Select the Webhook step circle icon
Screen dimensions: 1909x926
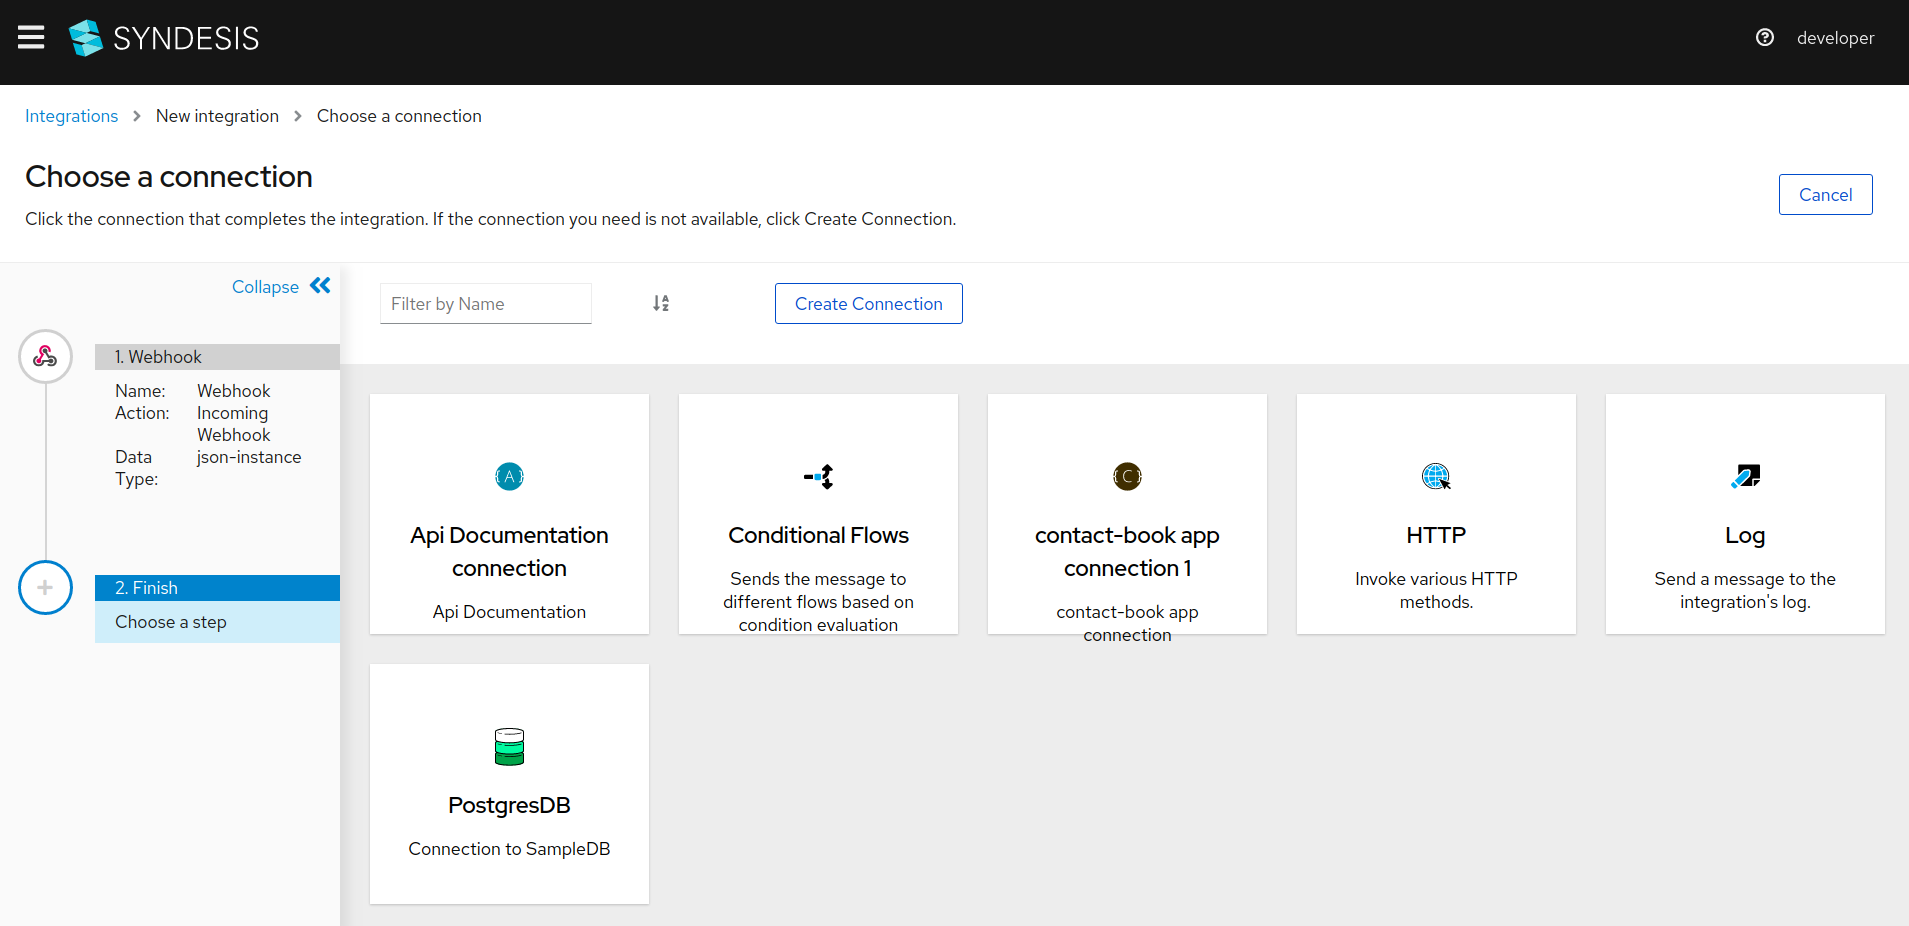point(45,356)
